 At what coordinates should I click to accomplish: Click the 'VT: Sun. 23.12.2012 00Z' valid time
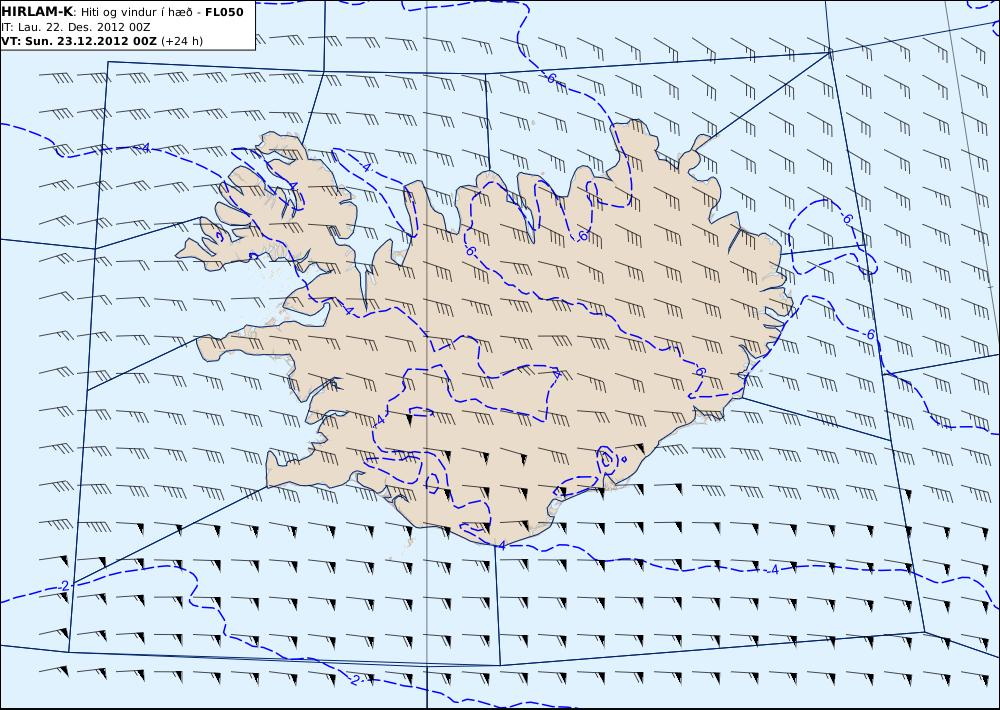point(78,41)
